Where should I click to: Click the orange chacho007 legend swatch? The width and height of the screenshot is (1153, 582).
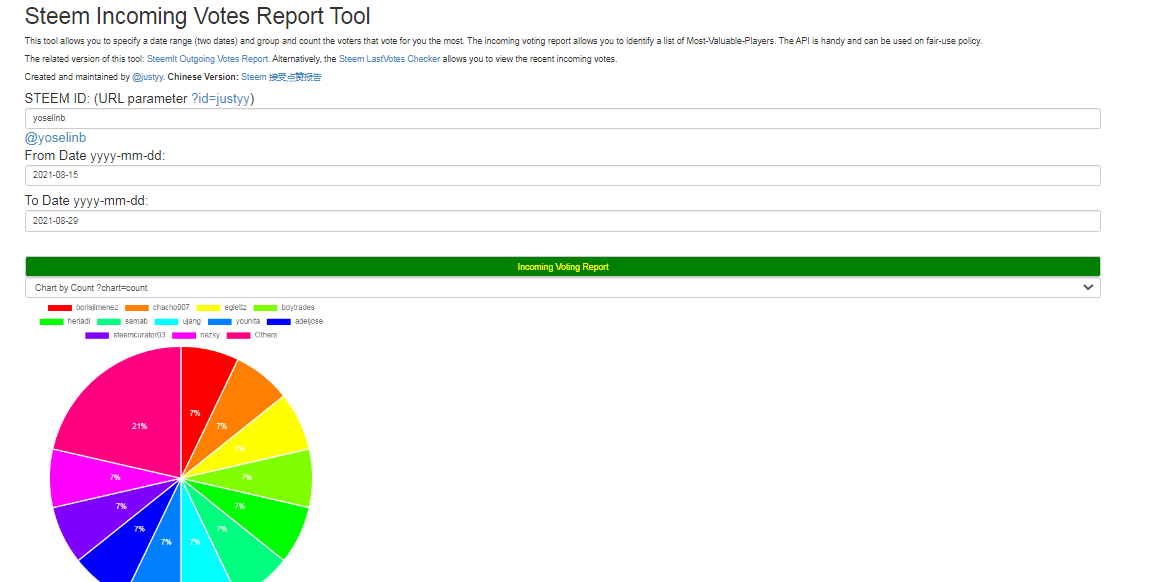tap(137, 308)
